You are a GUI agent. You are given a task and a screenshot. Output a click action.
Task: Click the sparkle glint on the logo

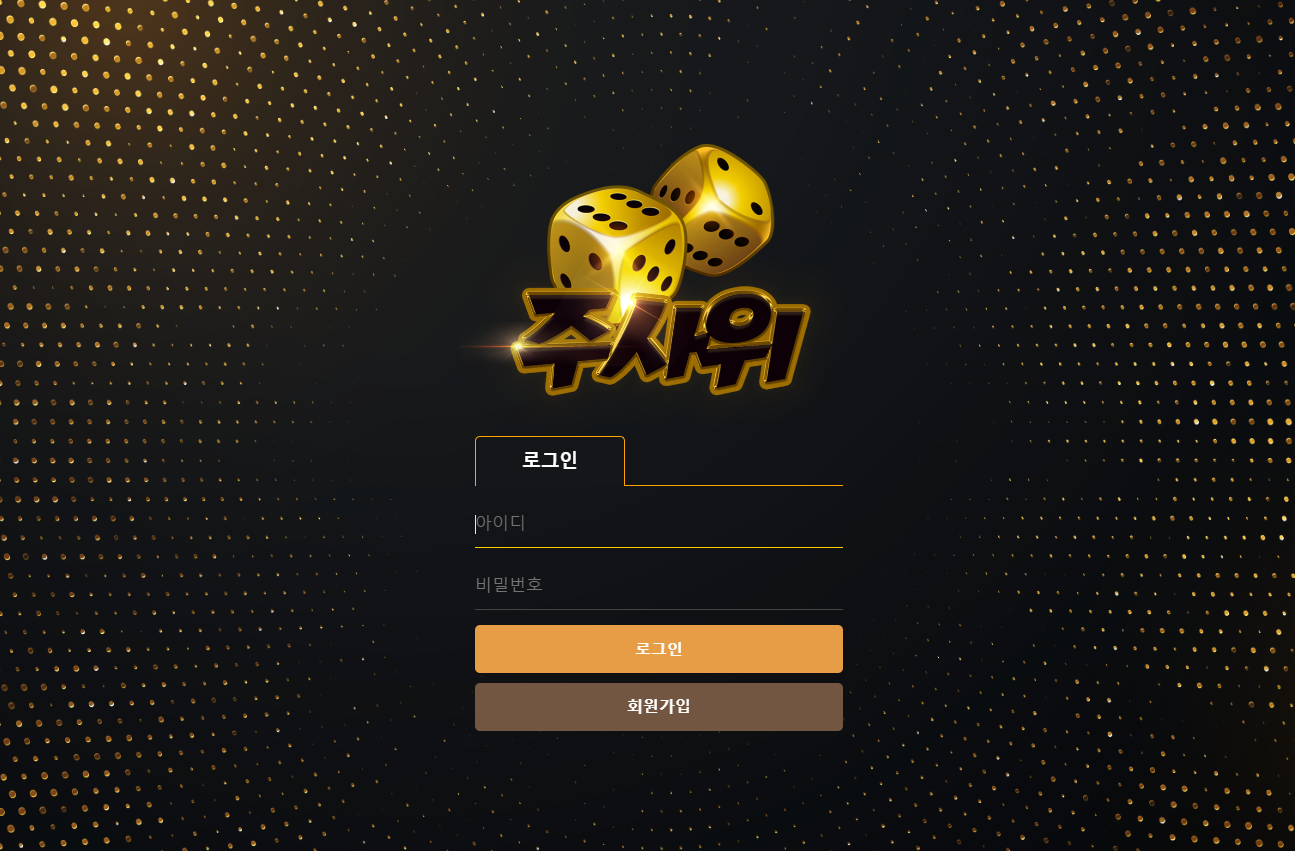click(x=517, y=346)
